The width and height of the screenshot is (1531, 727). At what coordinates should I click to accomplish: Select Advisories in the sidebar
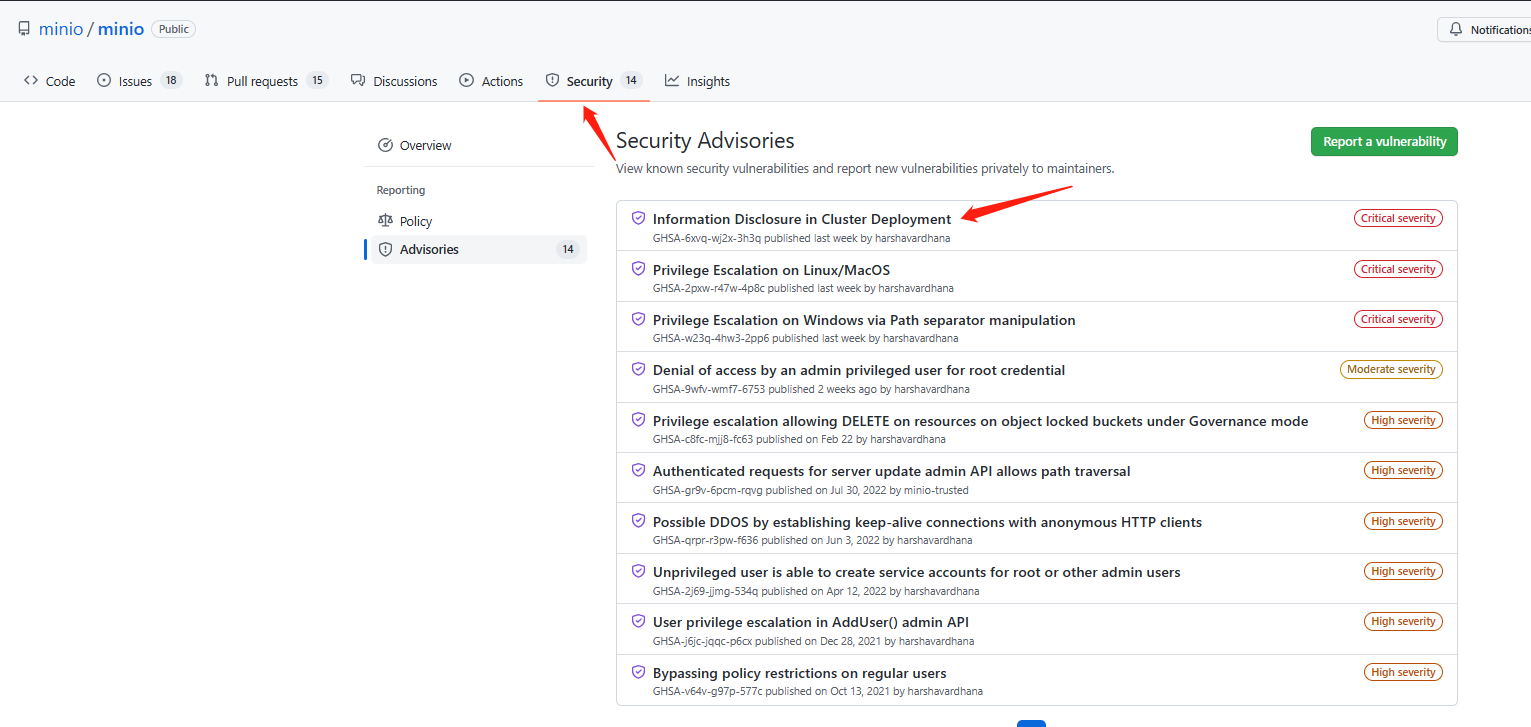476,249
